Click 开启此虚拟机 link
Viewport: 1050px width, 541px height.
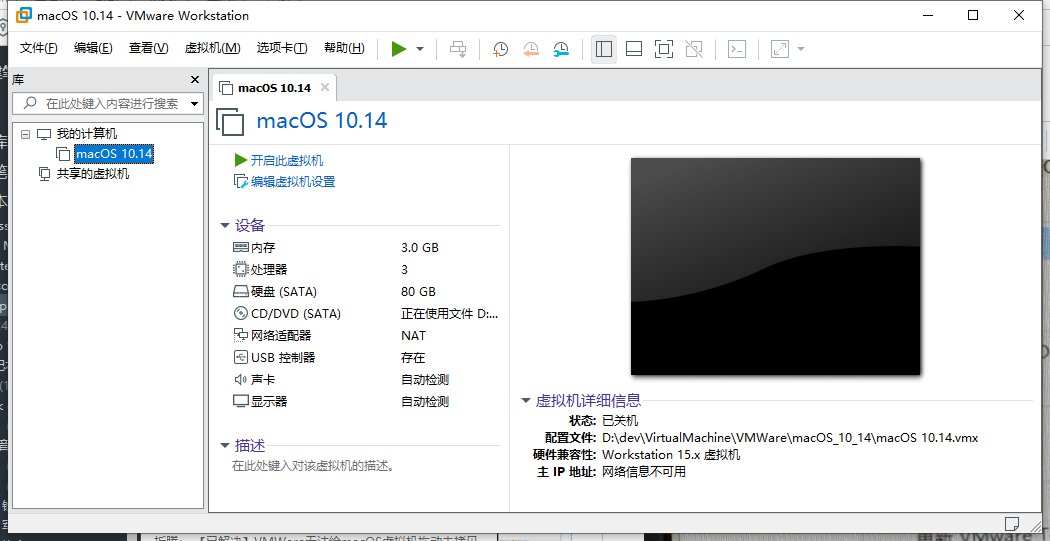pyautogui.click(x=287, y=161)
